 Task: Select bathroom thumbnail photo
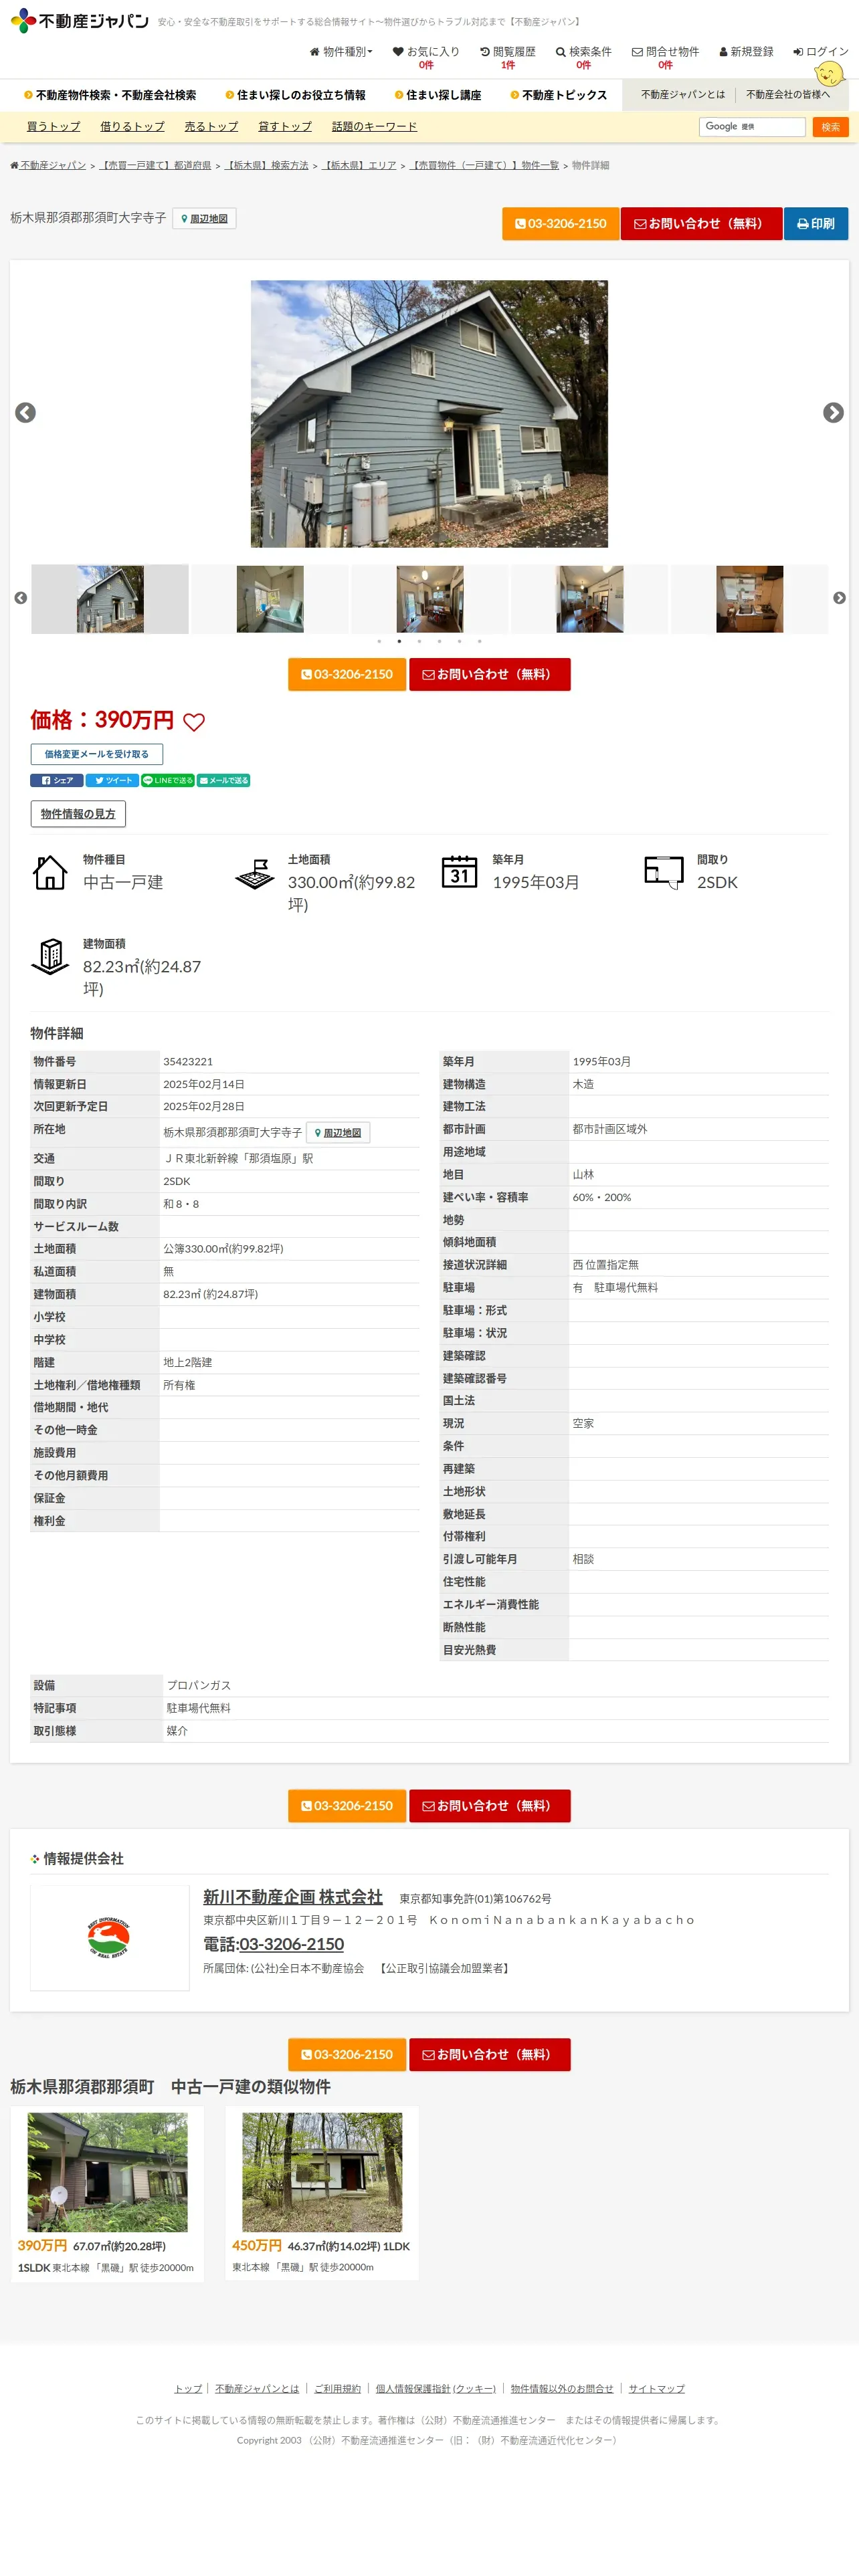coord(270,599)
